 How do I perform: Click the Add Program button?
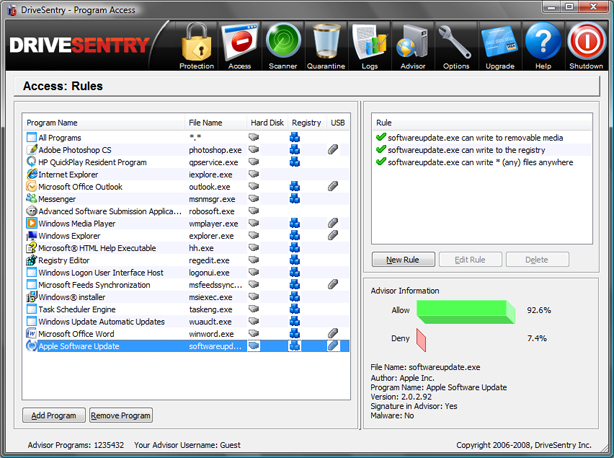(54, 415)
